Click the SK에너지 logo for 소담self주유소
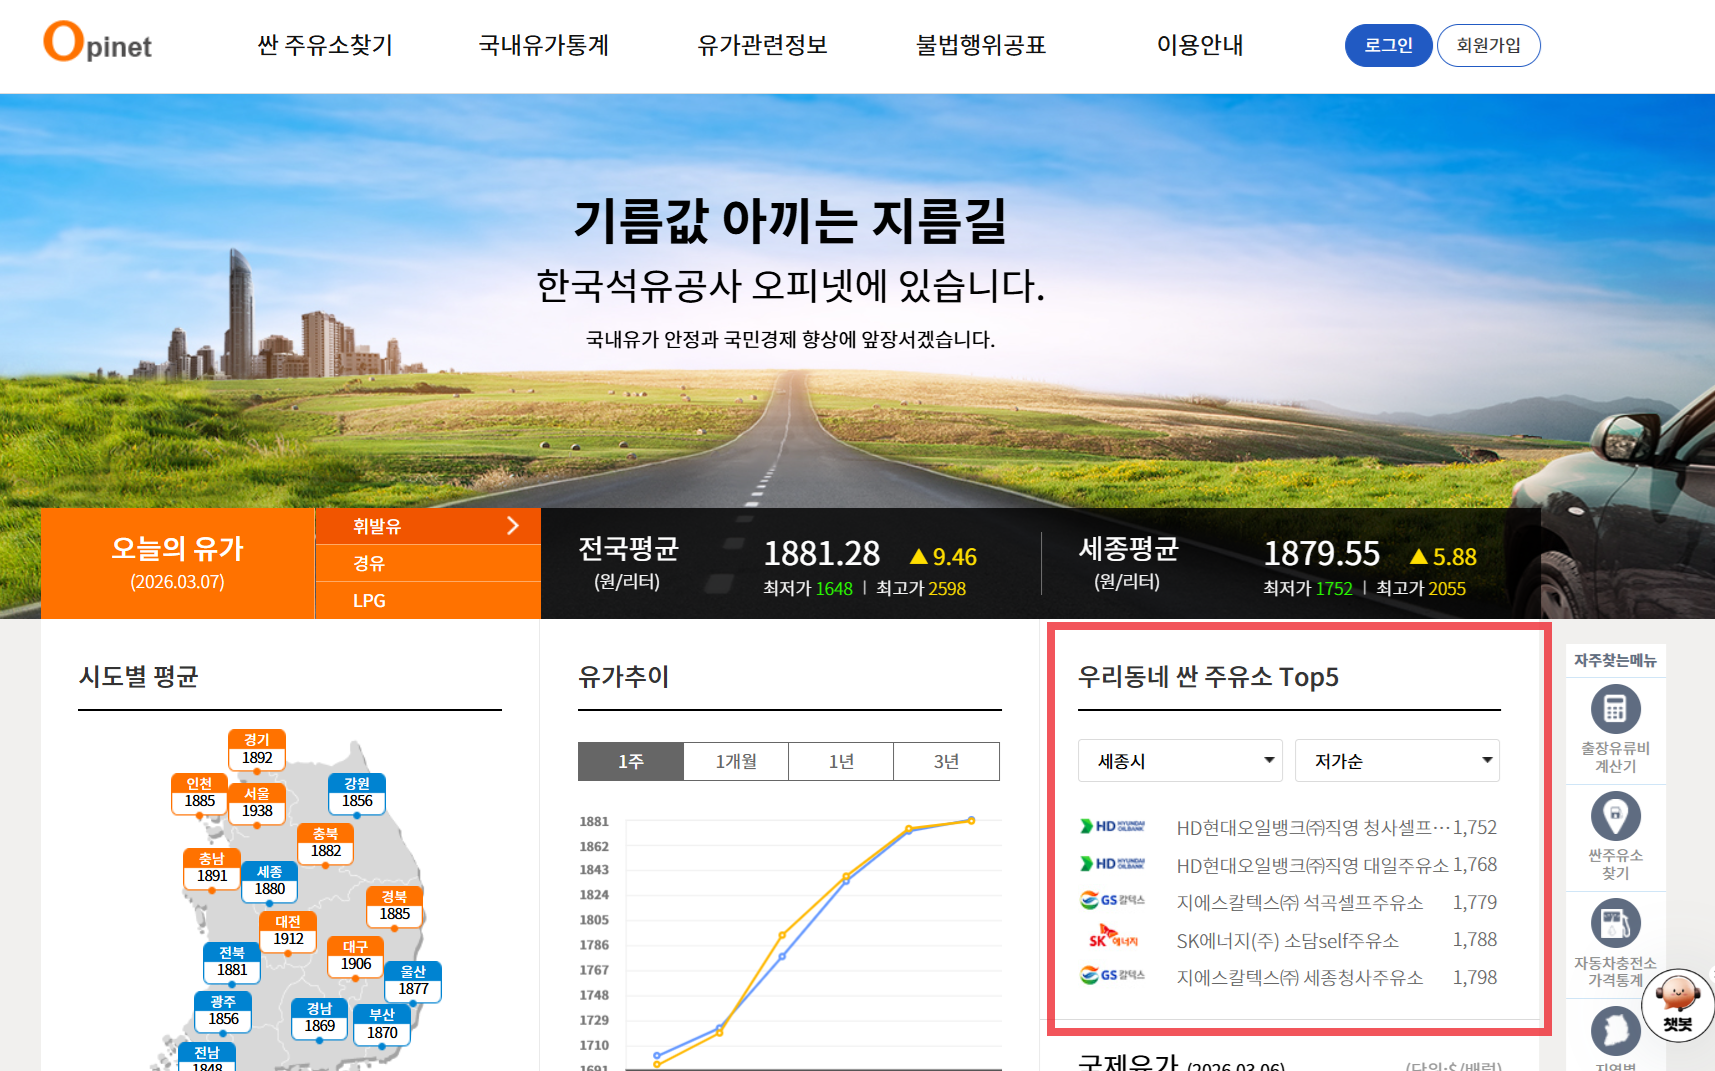1715x1071 pixels. [x=1112, y=939]
